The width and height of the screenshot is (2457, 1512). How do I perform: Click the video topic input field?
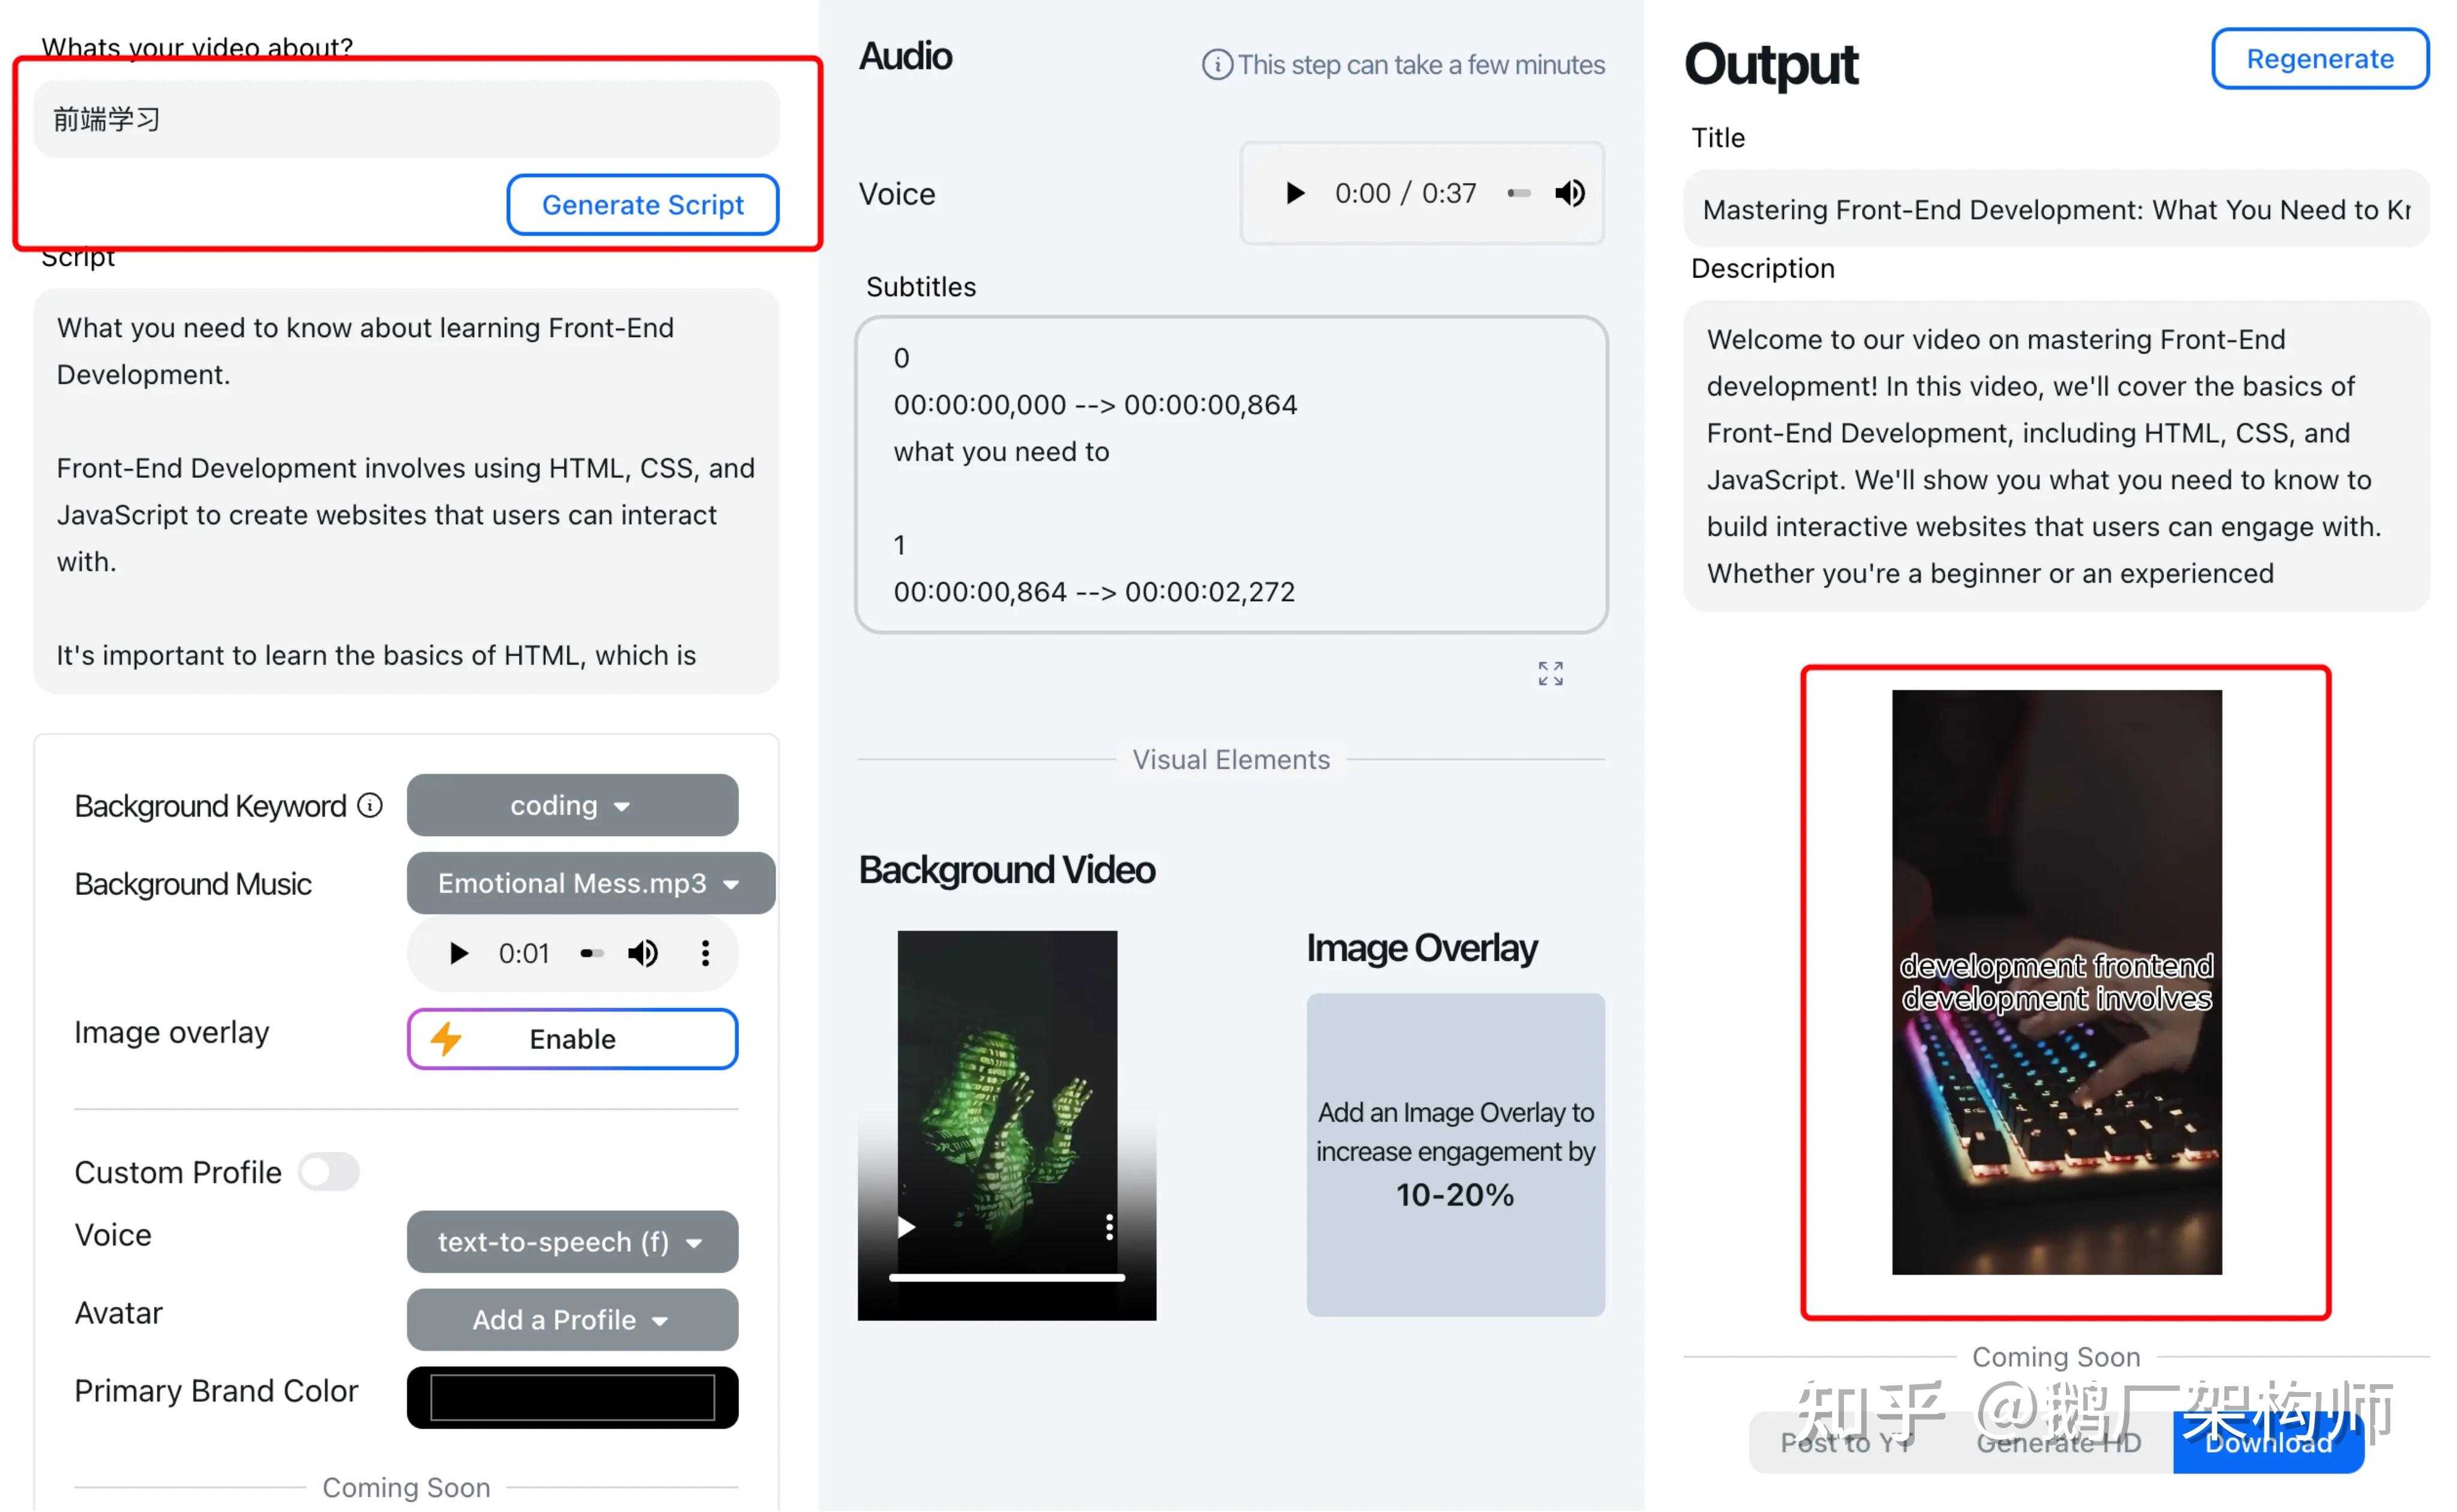point(406,119)
